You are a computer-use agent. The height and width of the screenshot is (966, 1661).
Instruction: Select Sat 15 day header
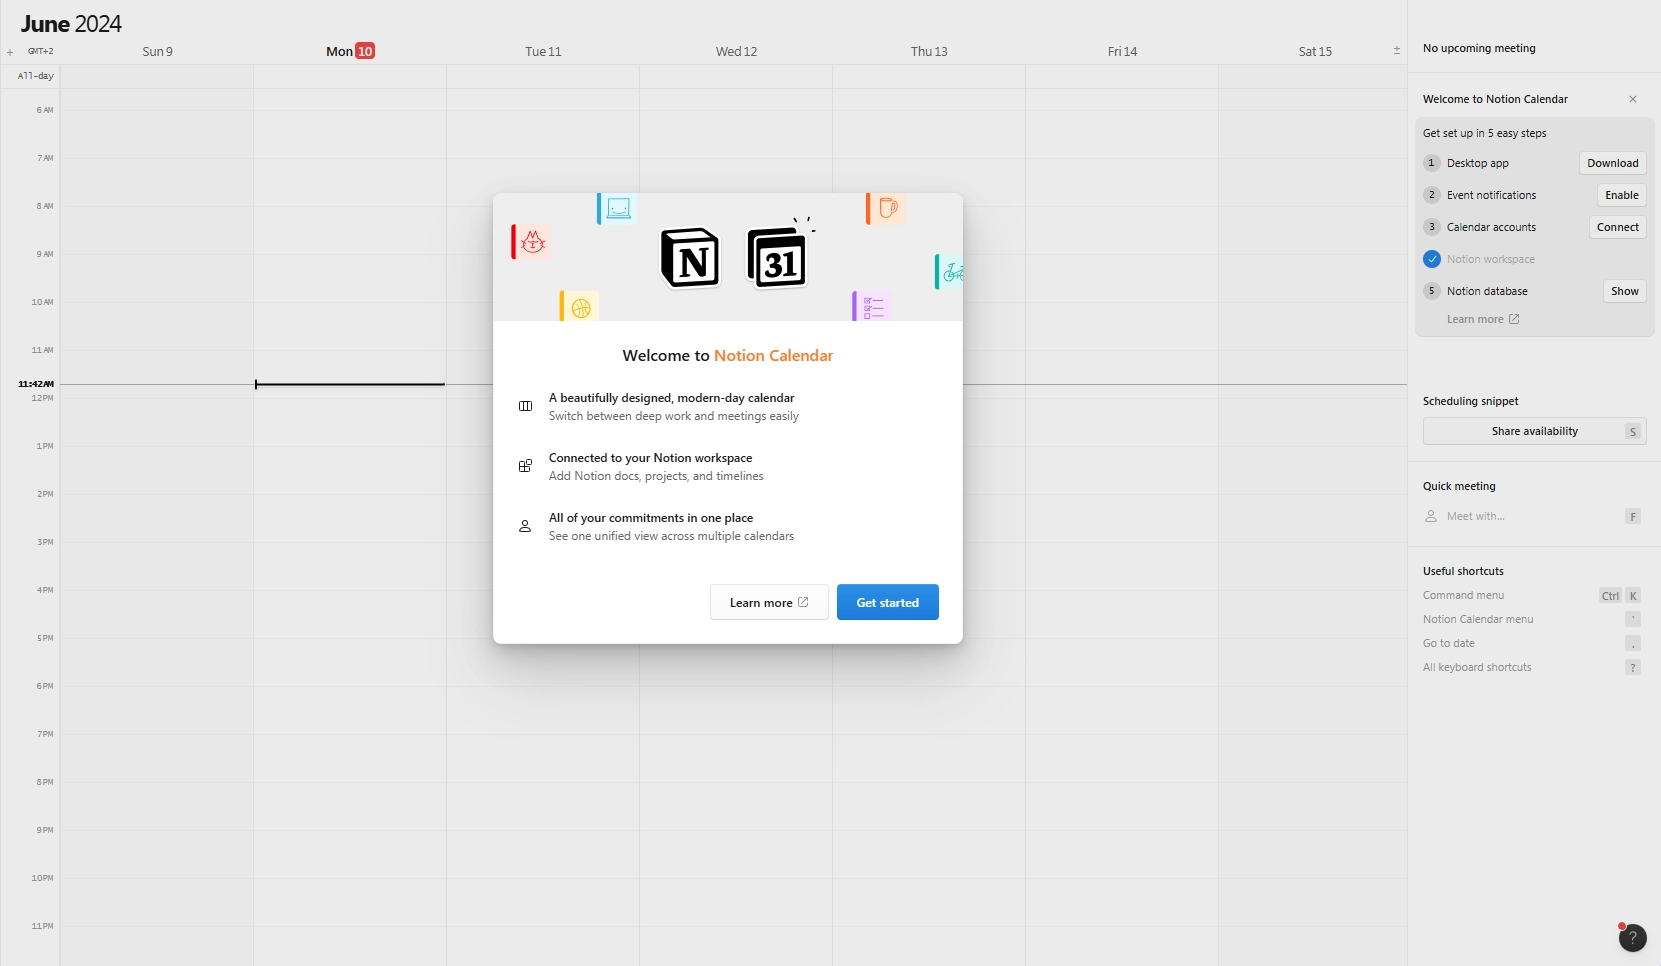click(1315, 51)
